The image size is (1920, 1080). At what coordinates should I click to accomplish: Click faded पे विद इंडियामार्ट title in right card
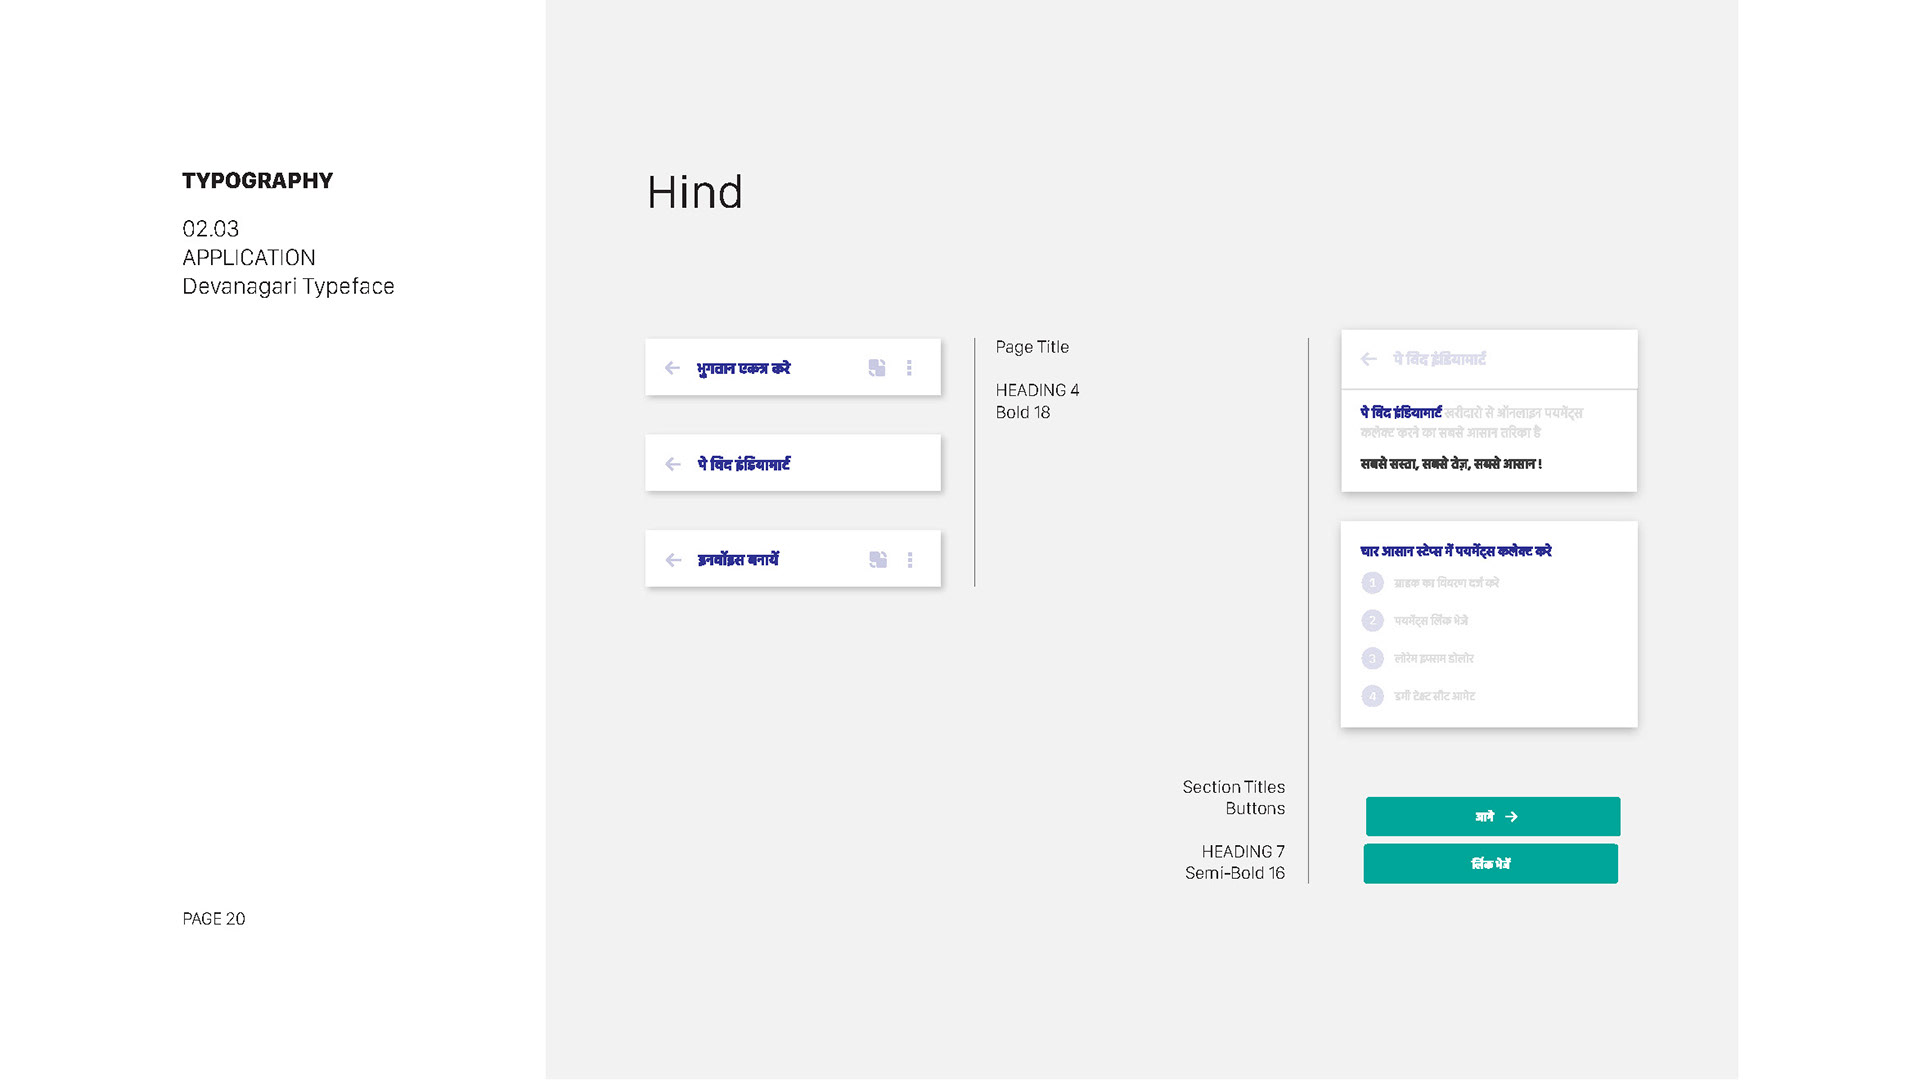tap(1440, 359)
